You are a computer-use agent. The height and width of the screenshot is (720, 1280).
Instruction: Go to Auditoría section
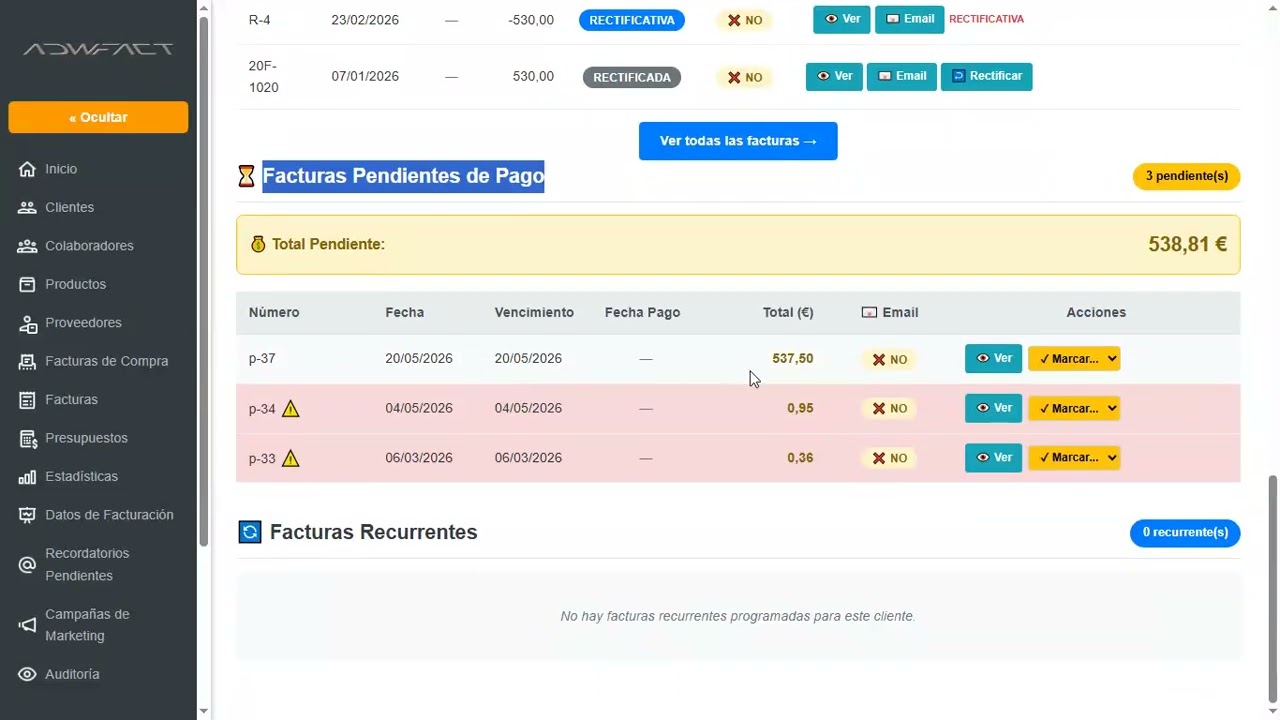[72, 675]
